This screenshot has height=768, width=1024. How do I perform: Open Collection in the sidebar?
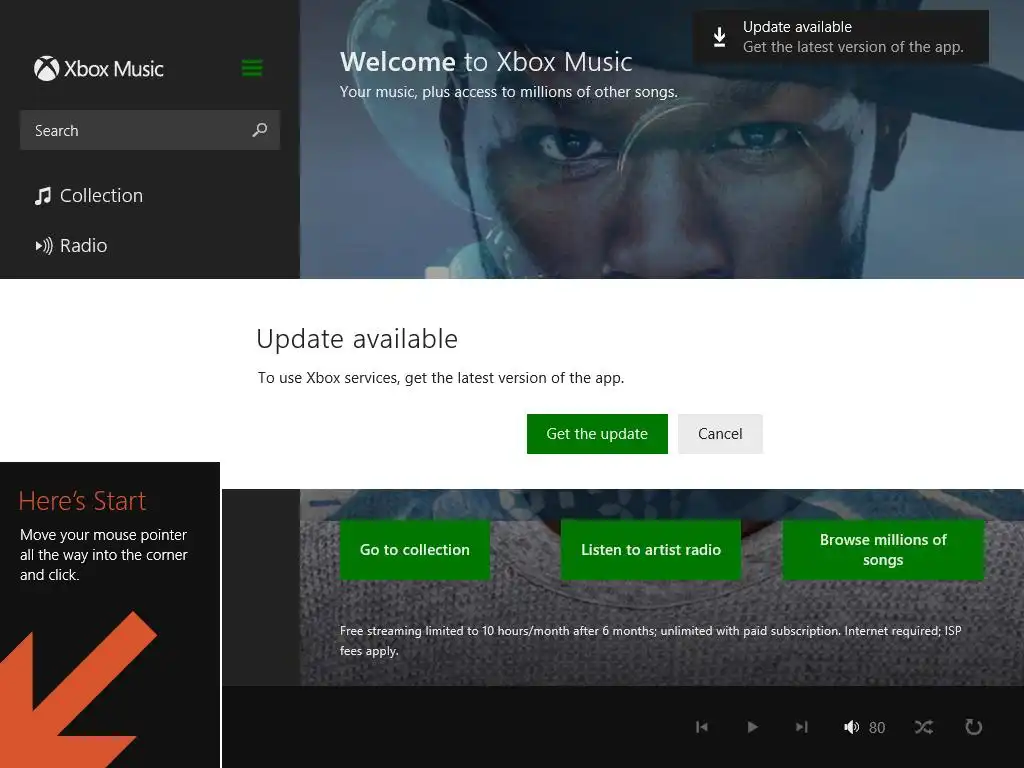point(89,195)
